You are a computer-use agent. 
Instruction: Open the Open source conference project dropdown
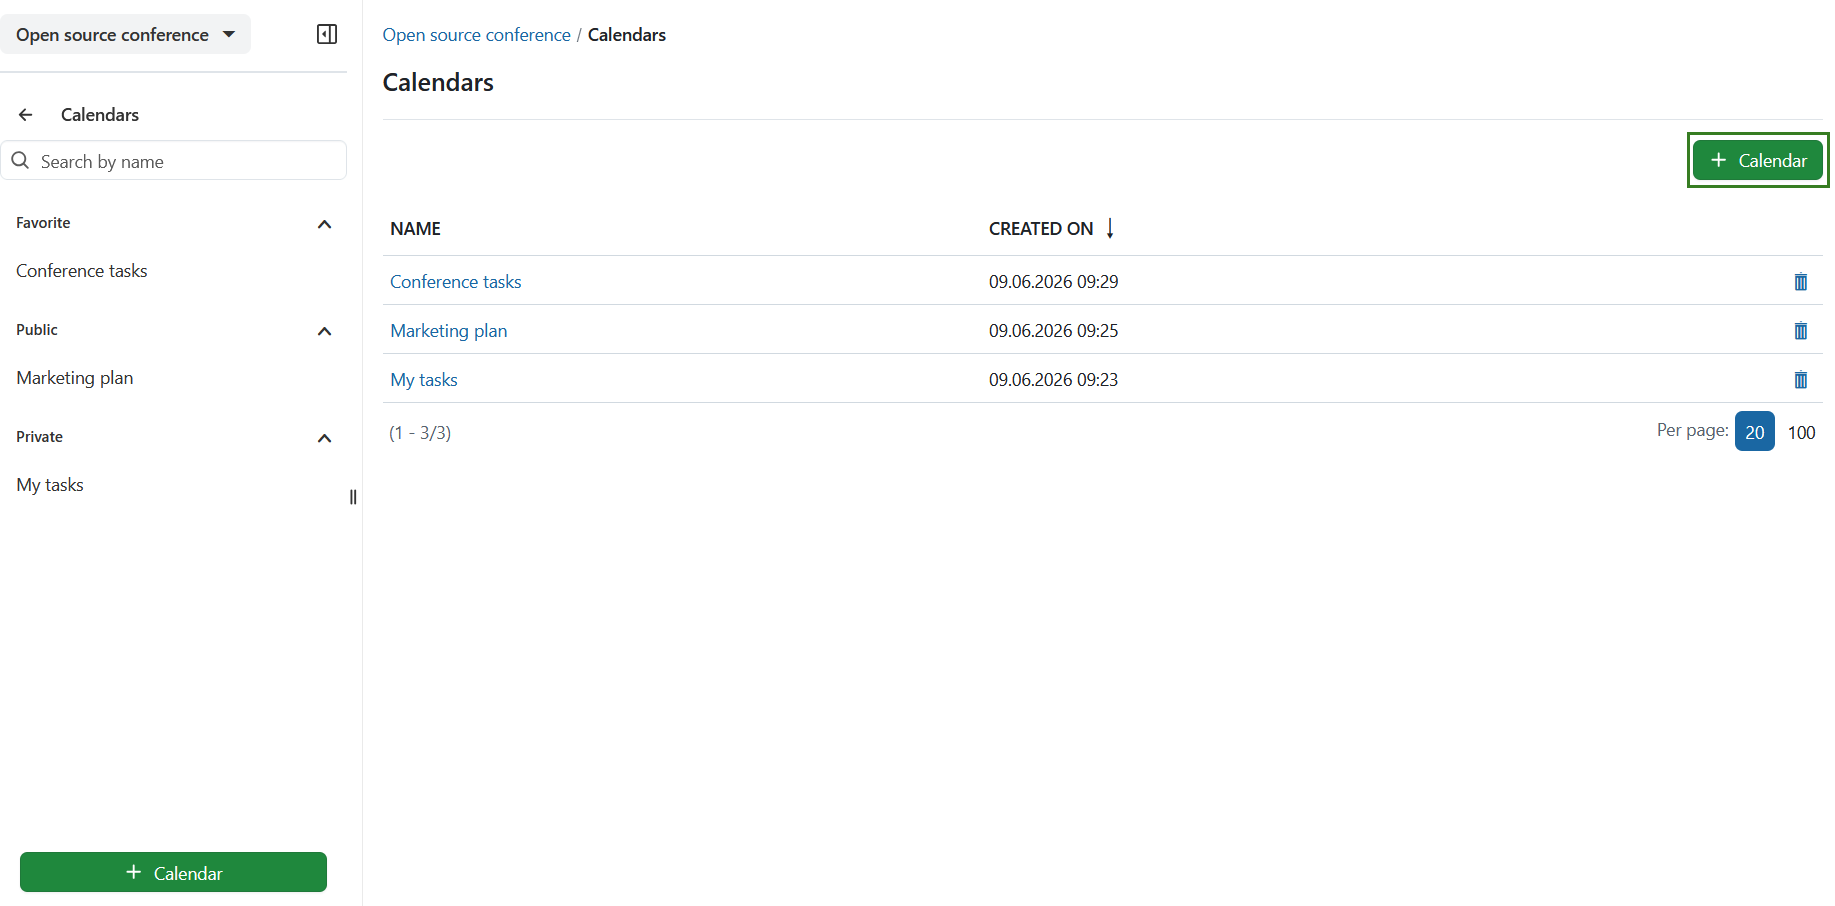[125, 34]
